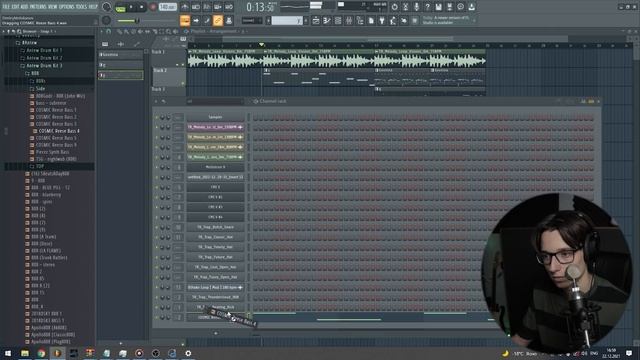Mute the Shaker Loop channel
The image size is (640, 360).
[156, 287]
